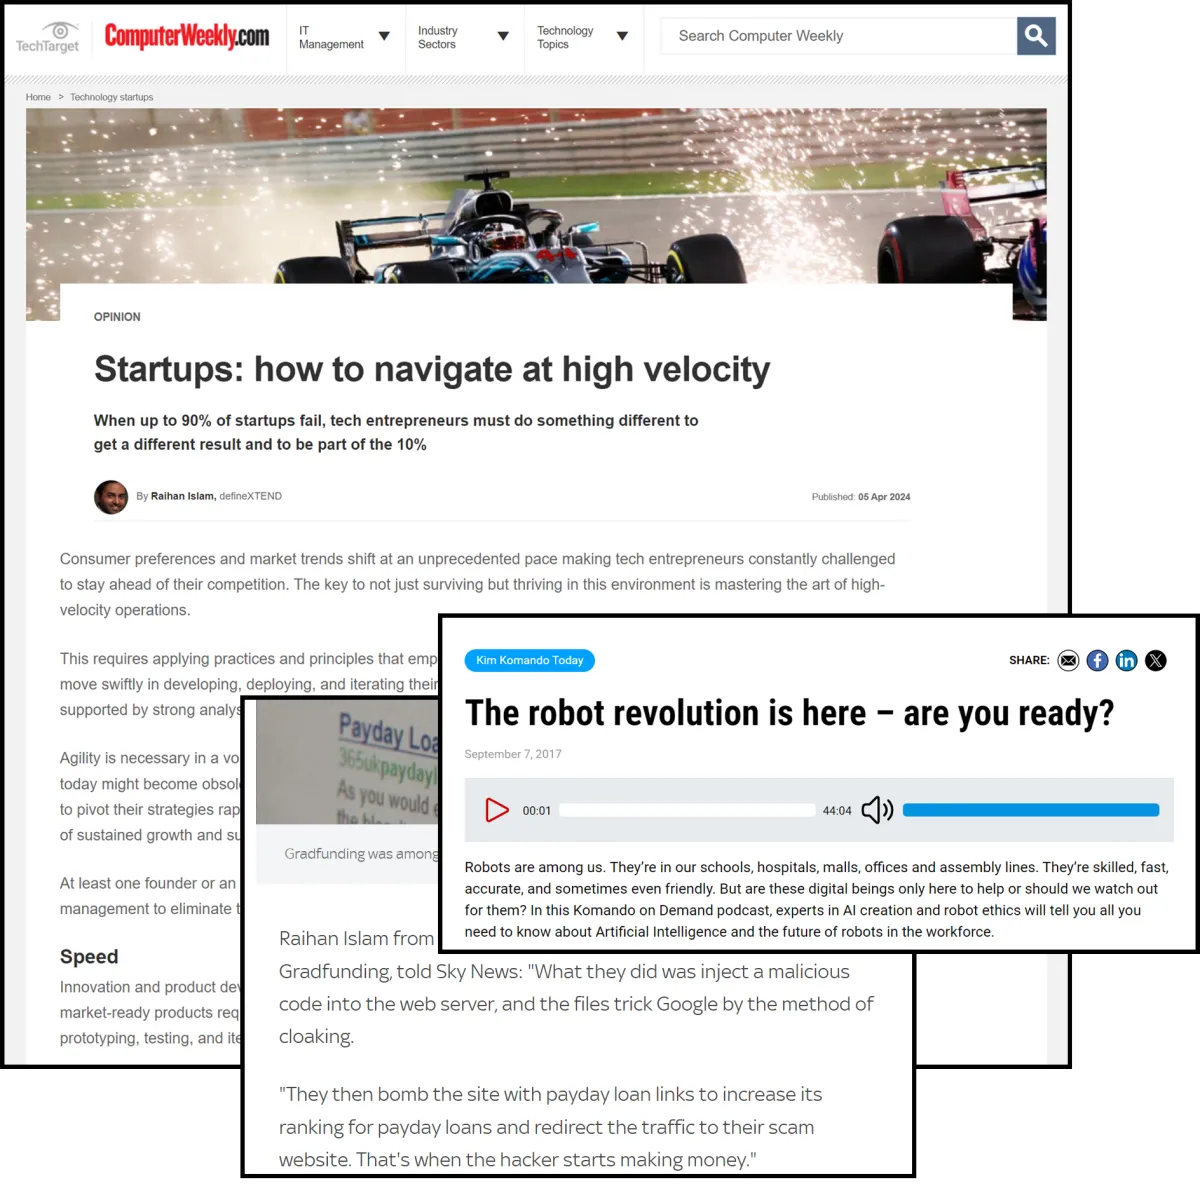The height and width of the screenshot is (1200, 1200).
Task: Expand the Industry Sectors menu
Action: 463,37
